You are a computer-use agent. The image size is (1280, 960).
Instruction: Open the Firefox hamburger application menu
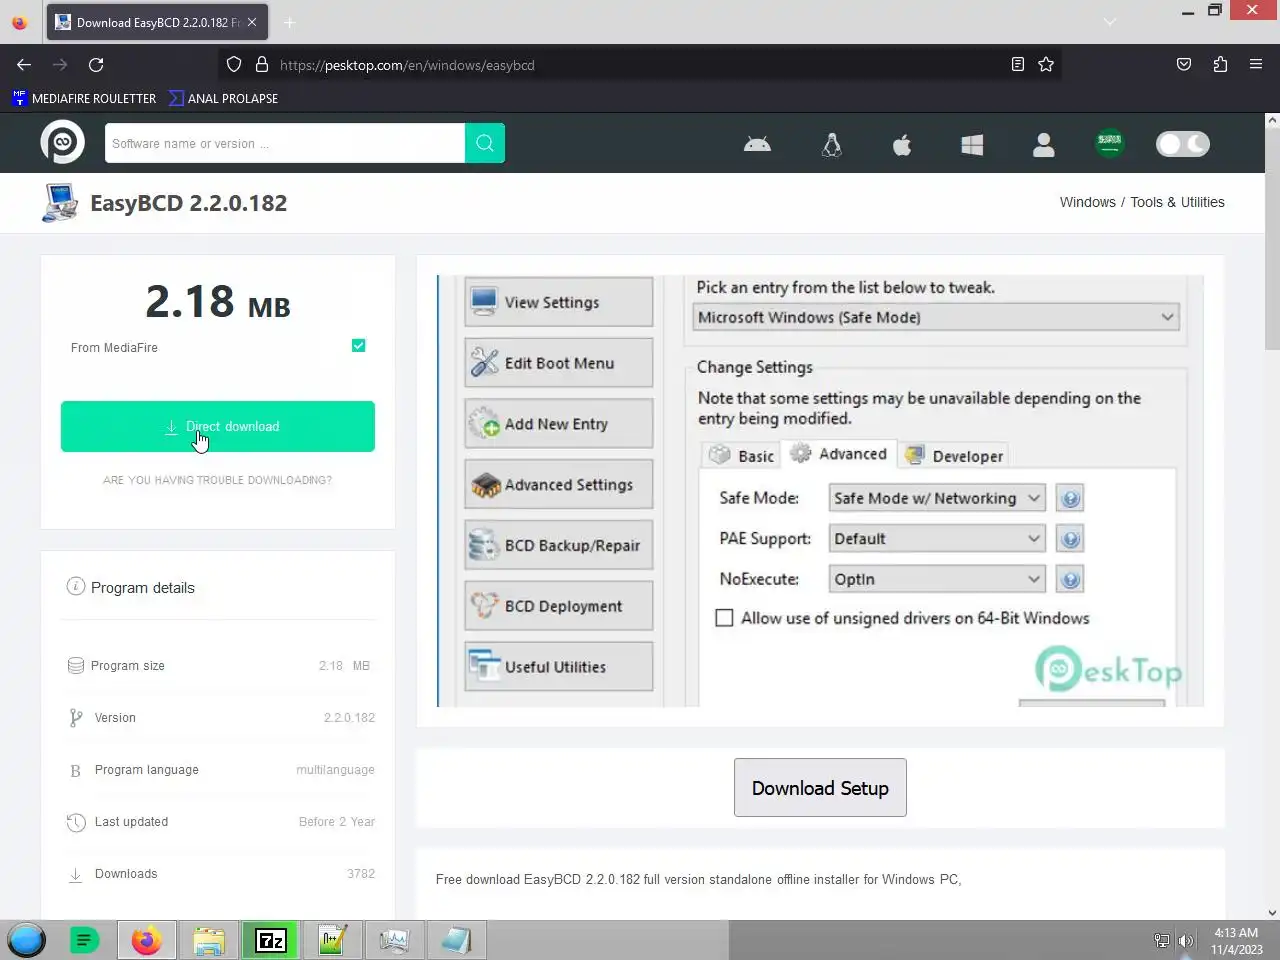1256,65
